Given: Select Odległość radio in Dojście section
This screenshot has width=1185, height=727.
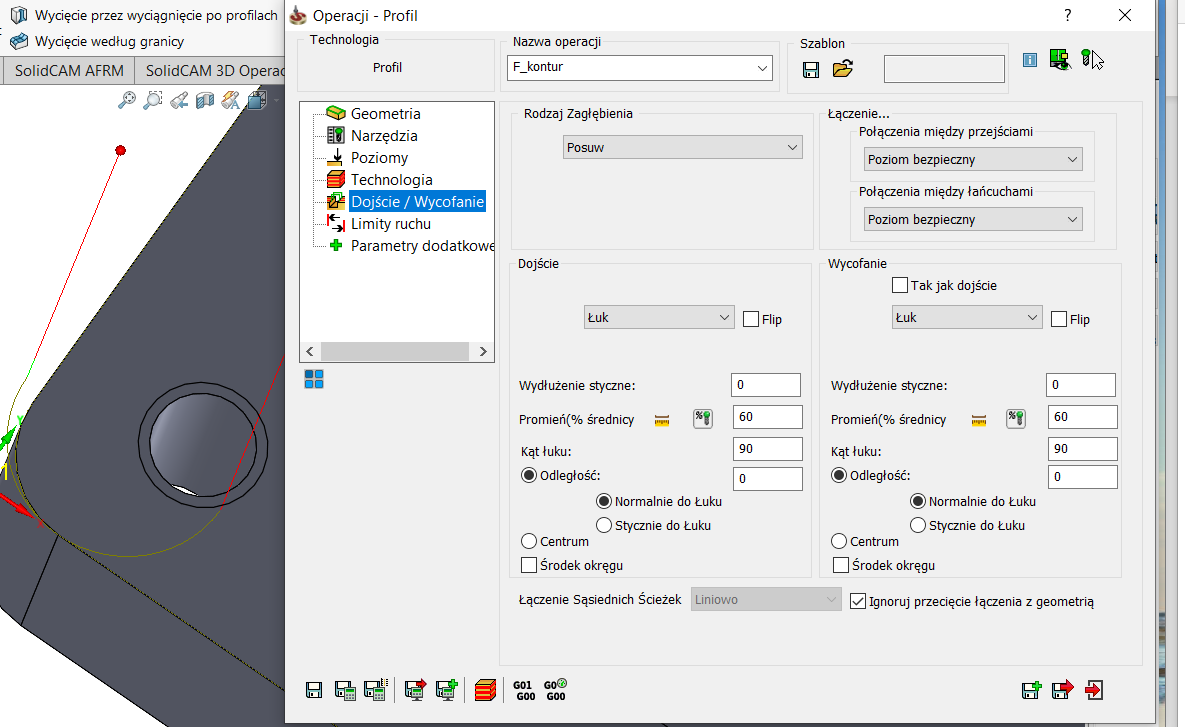Looking at the screenshot, I should click(x=529, y=475).
